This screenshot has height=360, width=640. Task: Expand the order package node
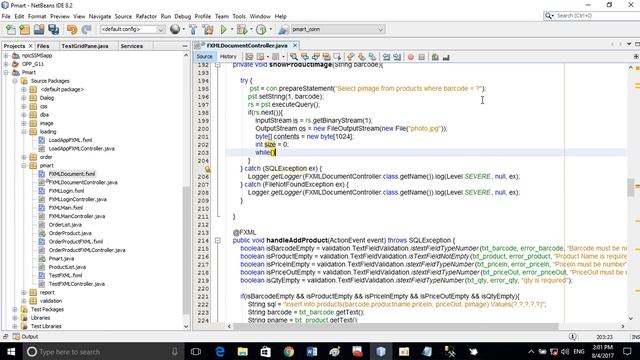[x=24, y=157]
